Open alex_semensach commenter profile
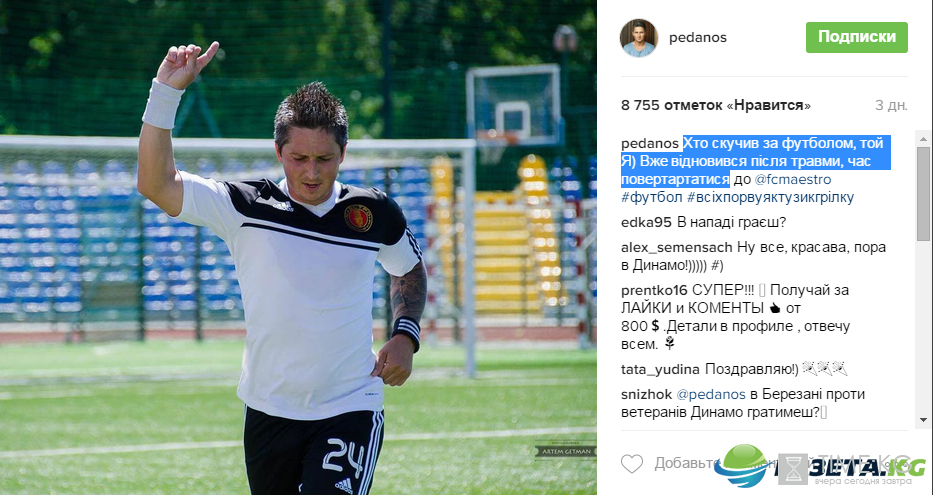The height and width of the screenshot is (495, 933). (x=677, y=247)
